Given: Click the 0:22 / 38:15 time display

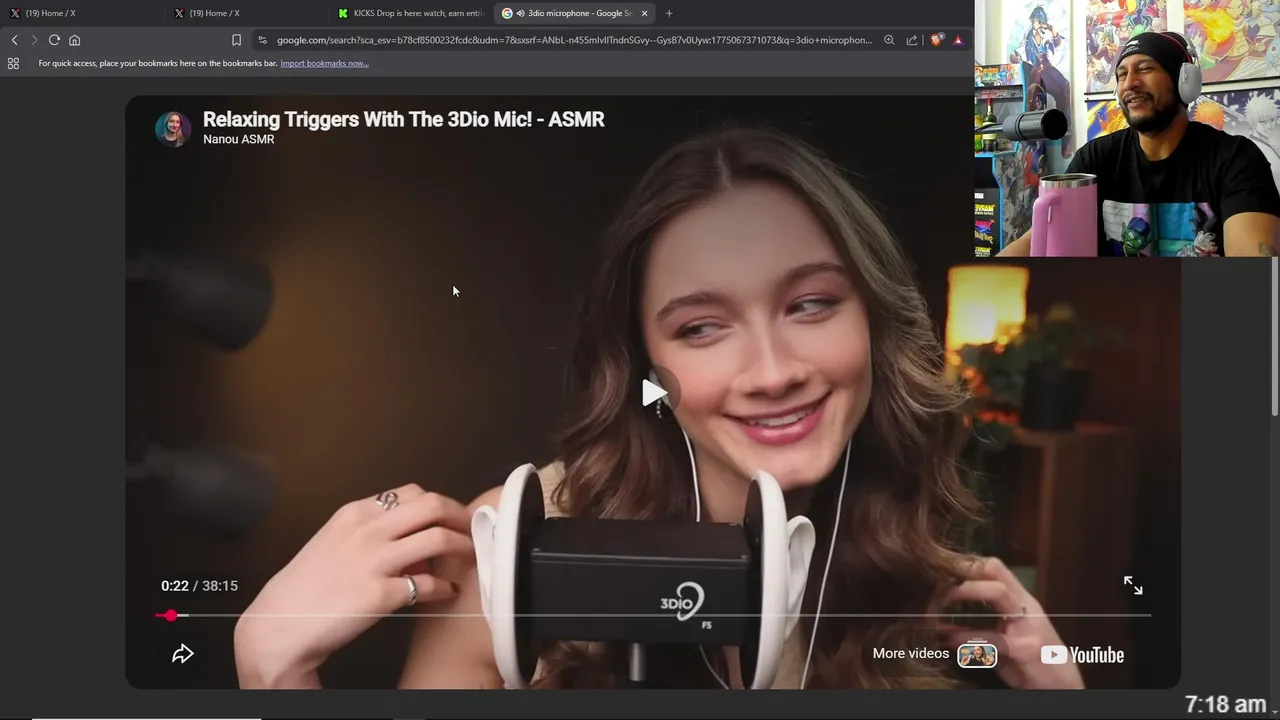Looking at the screenshot, I should tap(199, 586).
